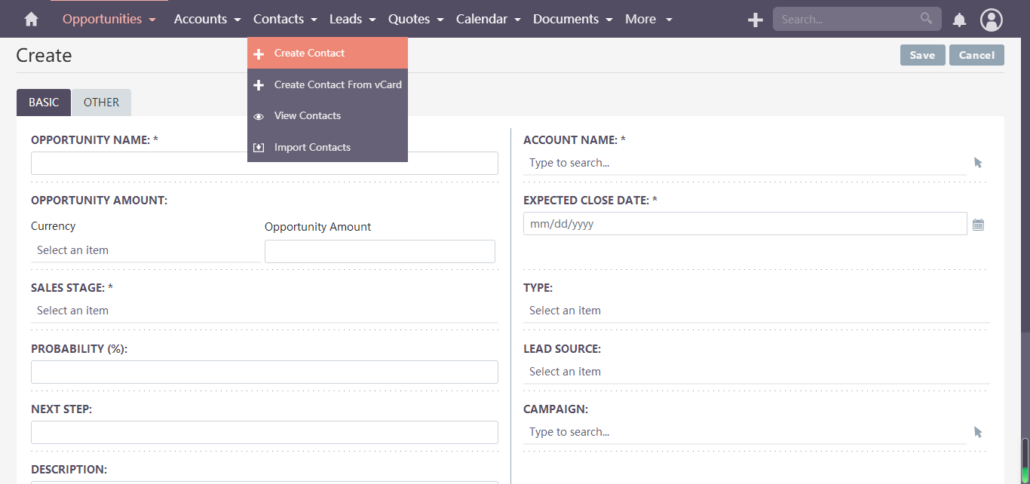
Task: Open the Type dropdown
Action: [755, 311]
